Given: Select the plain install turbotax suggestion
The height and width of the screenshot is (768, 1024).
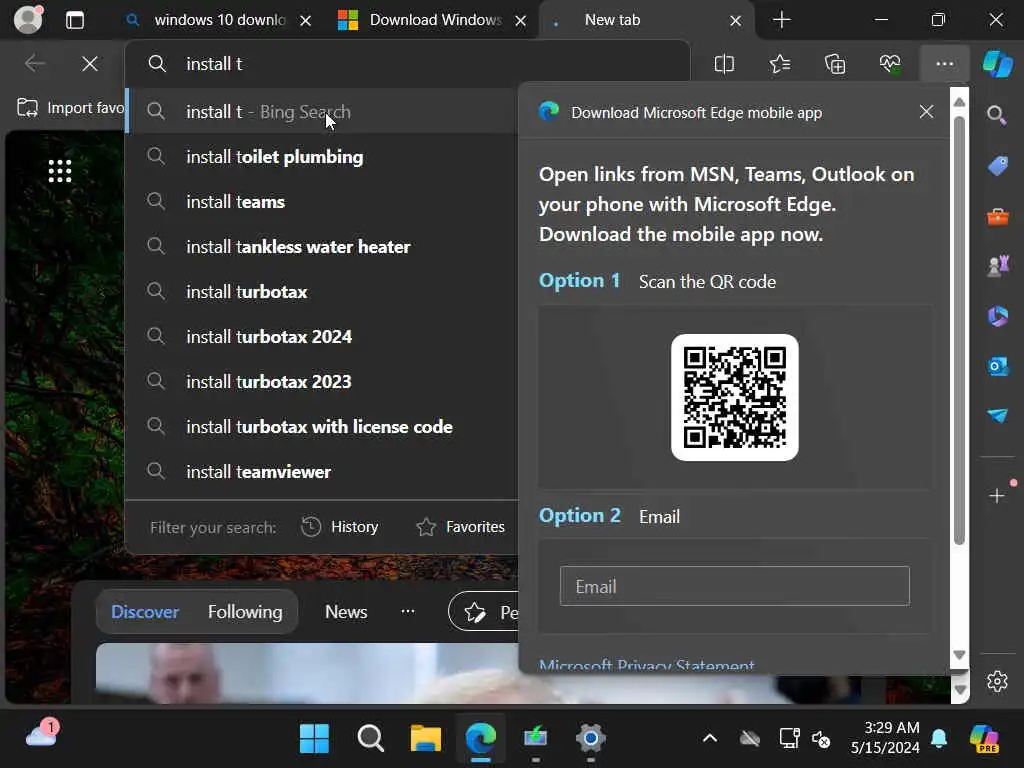Looking at the screenshot, I should [x=322, y=292].
